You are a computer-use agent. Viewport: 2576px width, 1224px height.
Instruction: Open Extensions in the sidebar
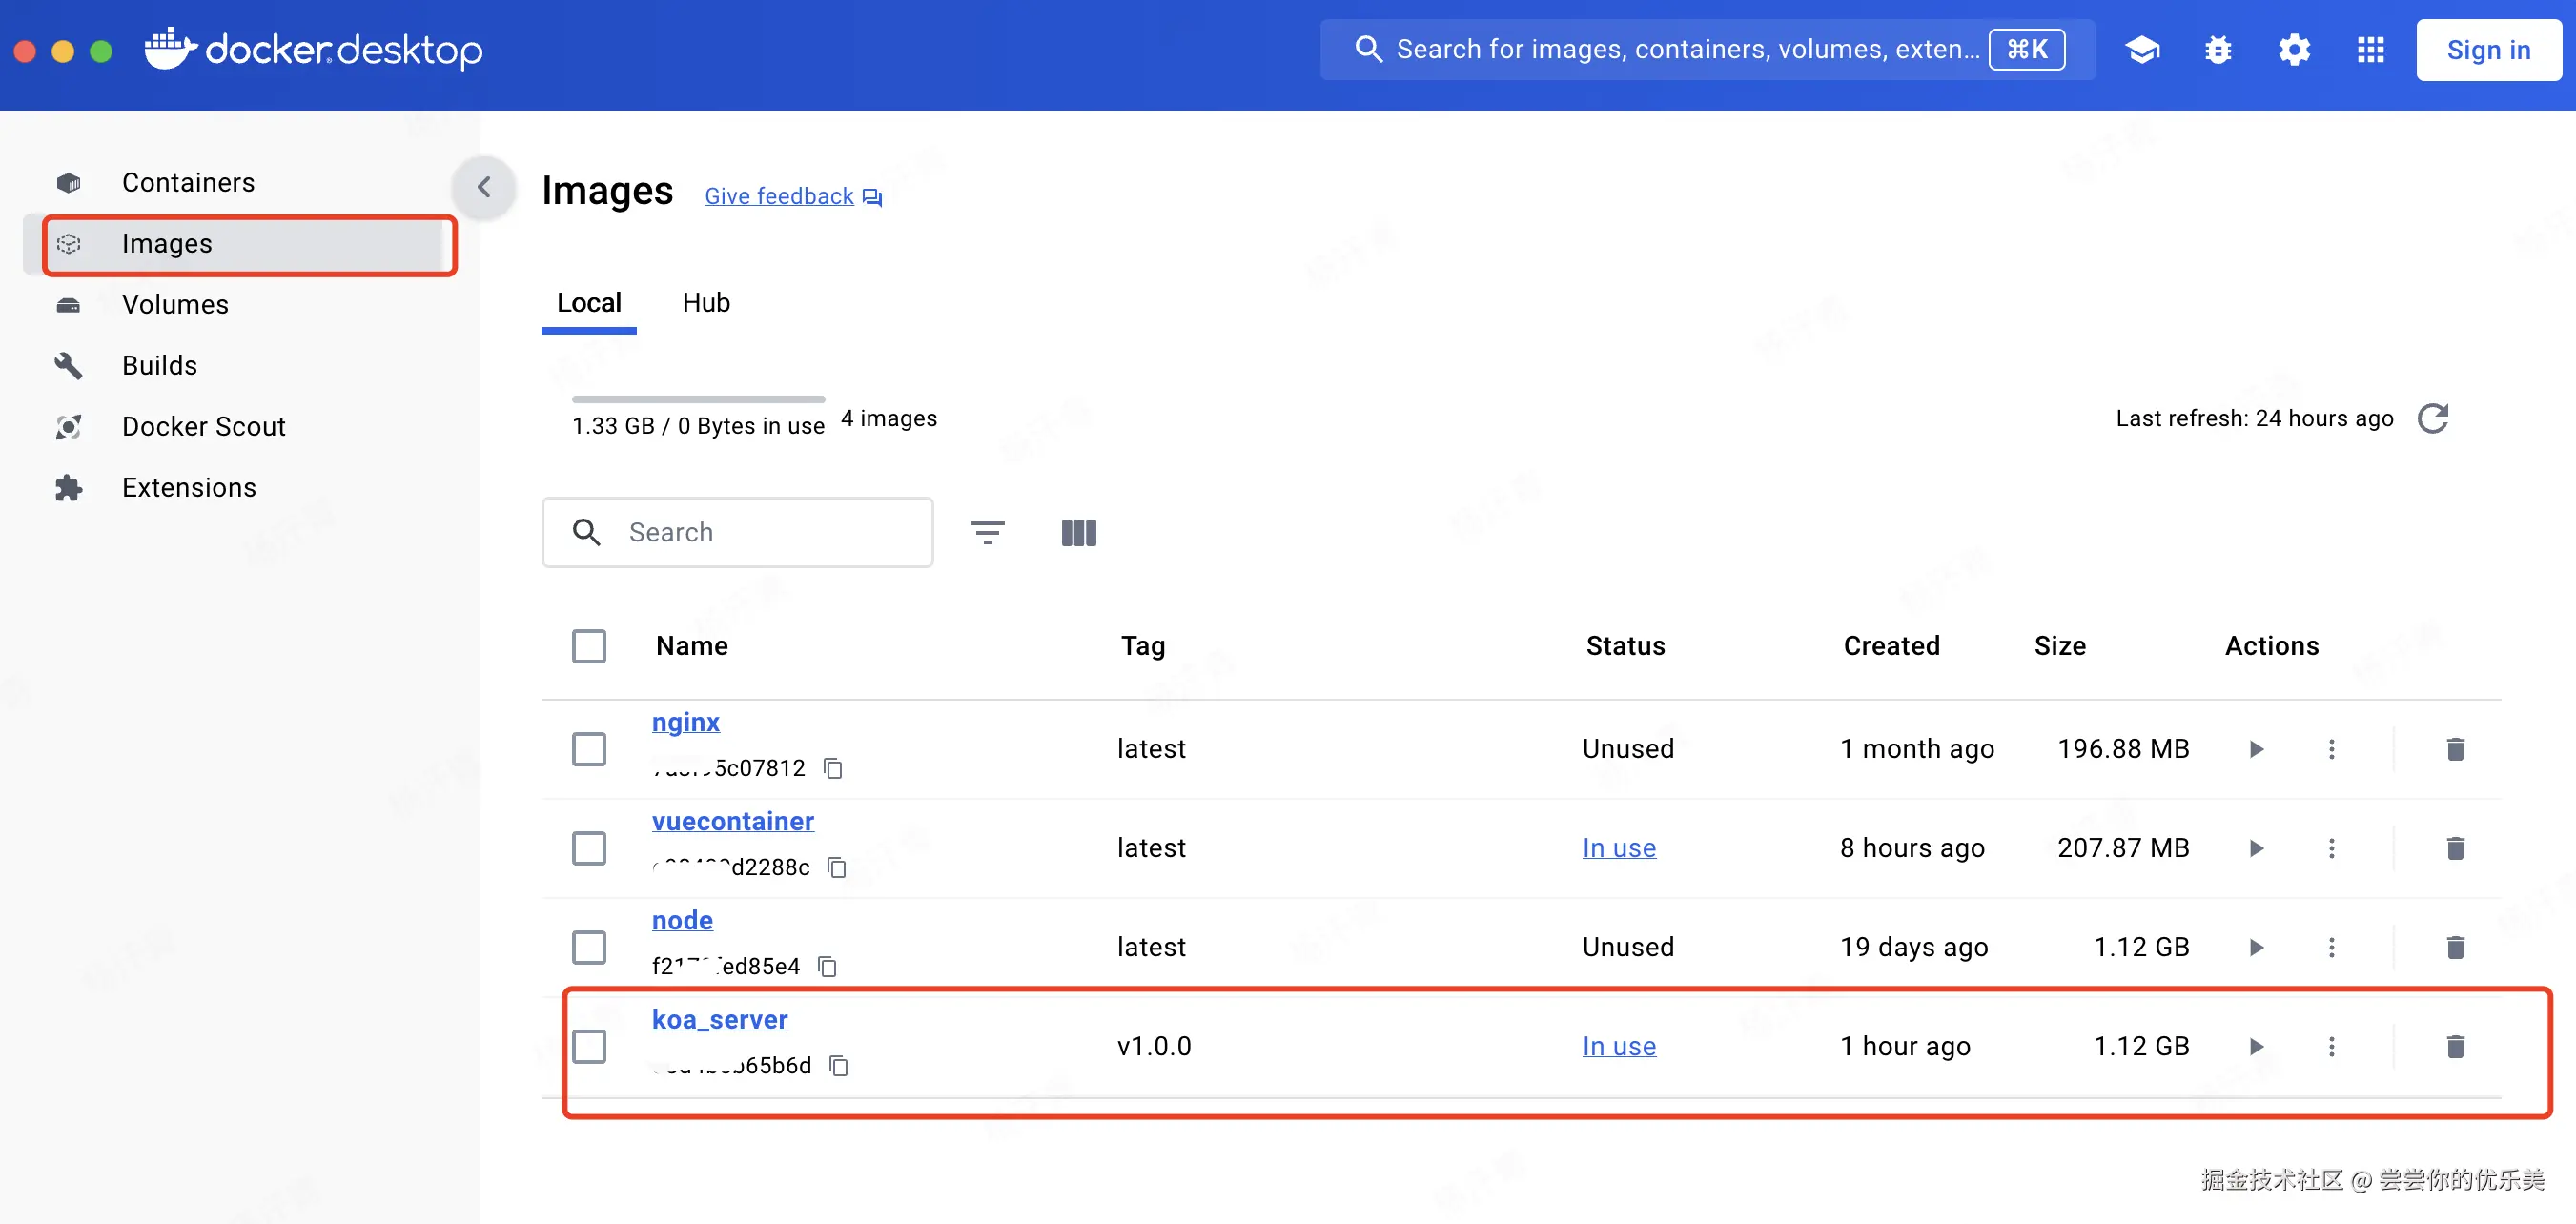click(x=240, y=487)
